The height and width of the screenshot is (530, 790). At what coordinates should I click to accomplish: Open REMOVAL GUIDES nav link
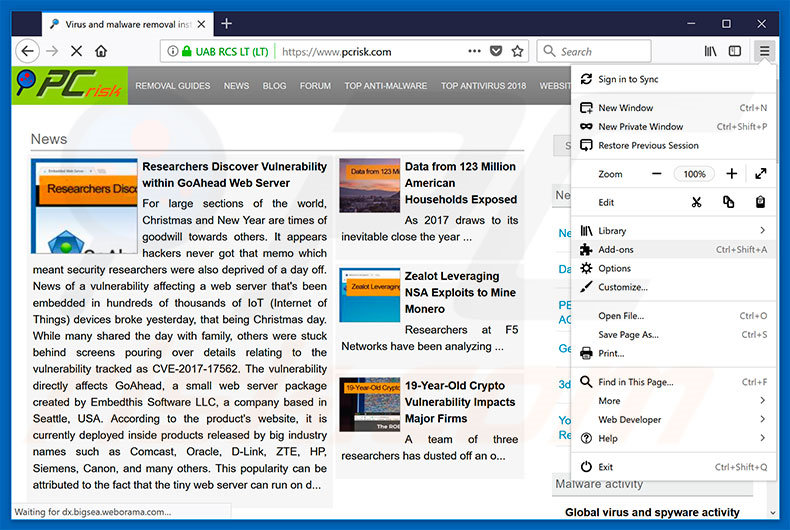tap(173, 86)
